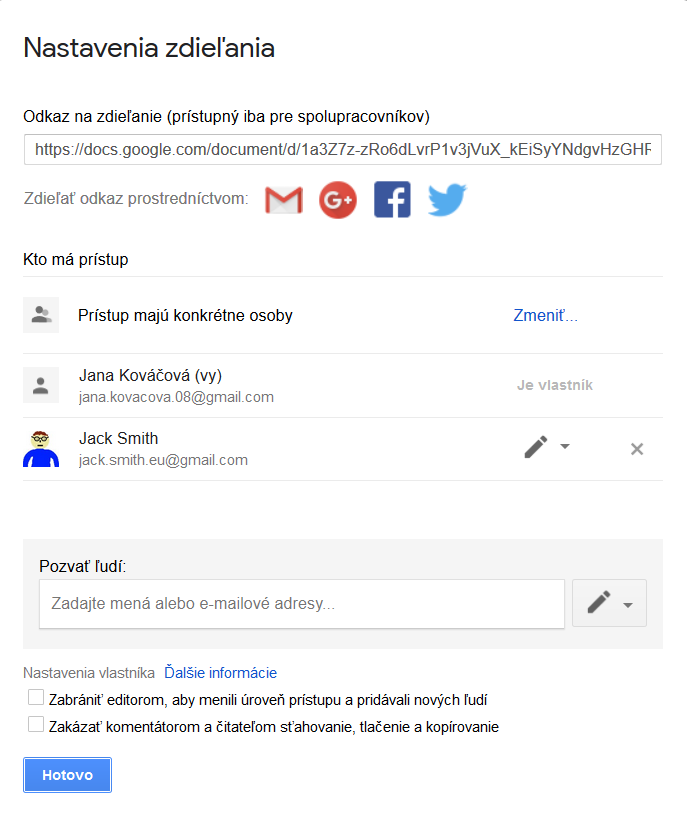Image resolution: width=687 pixels, height=813 pixels.
Task: Click Jana Kováčová's profile icon
Action: click(41, 385)
